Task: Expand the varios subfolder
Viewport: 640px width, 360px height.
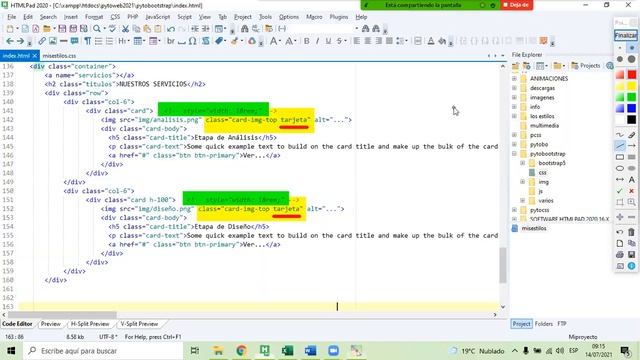Action: (522, 200)
